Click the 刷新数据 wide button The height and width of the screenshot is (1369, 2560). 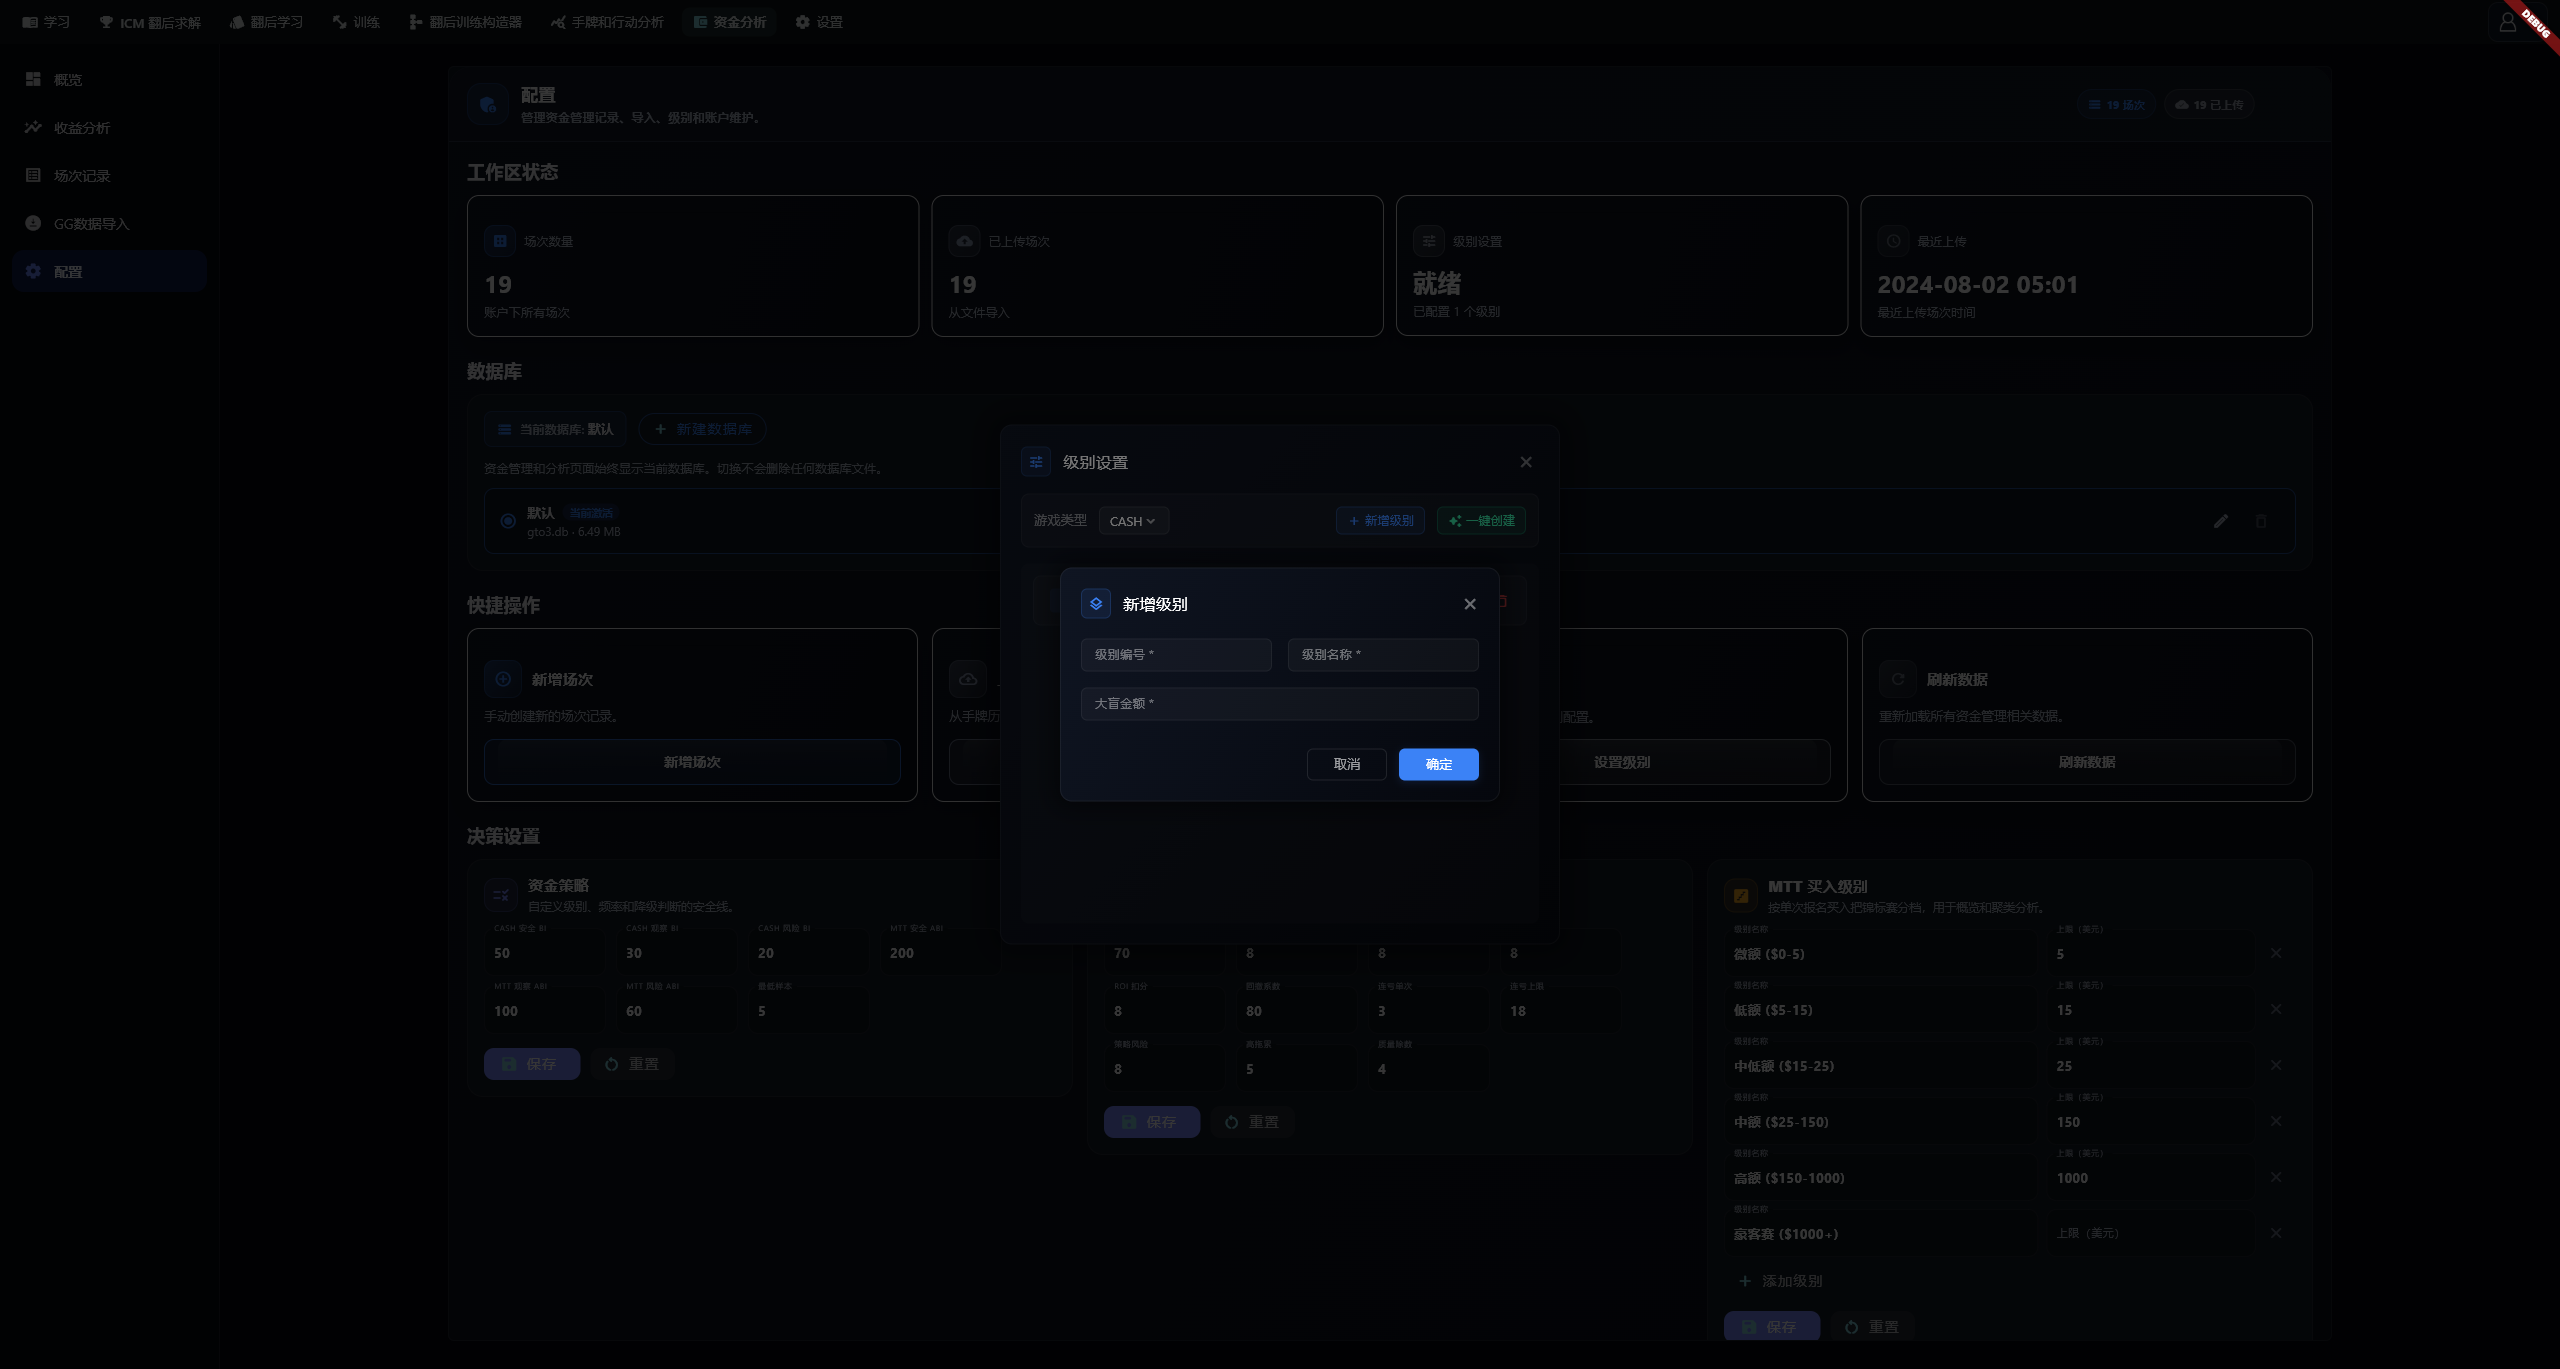2087,762
